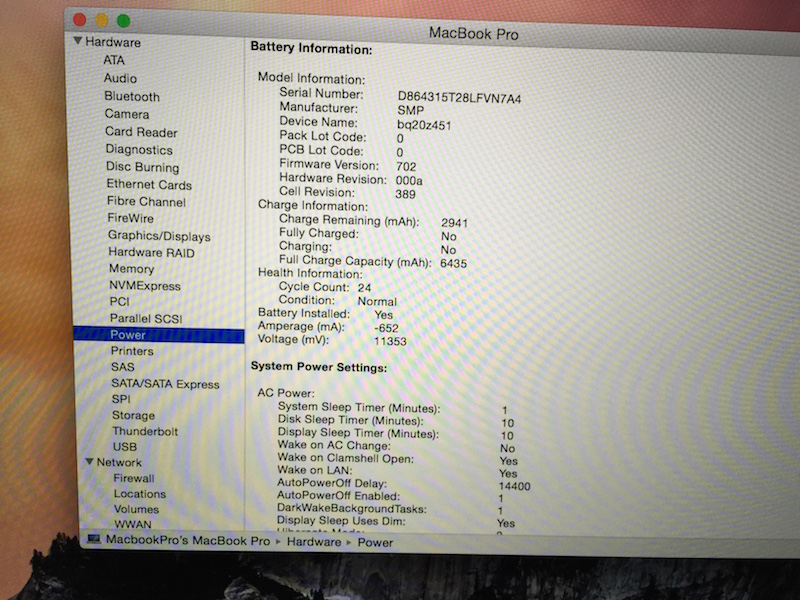The width and height of the screenshot is (800, 600).
Task: Click the computer icon in path bar
Action: pos(94,539)
